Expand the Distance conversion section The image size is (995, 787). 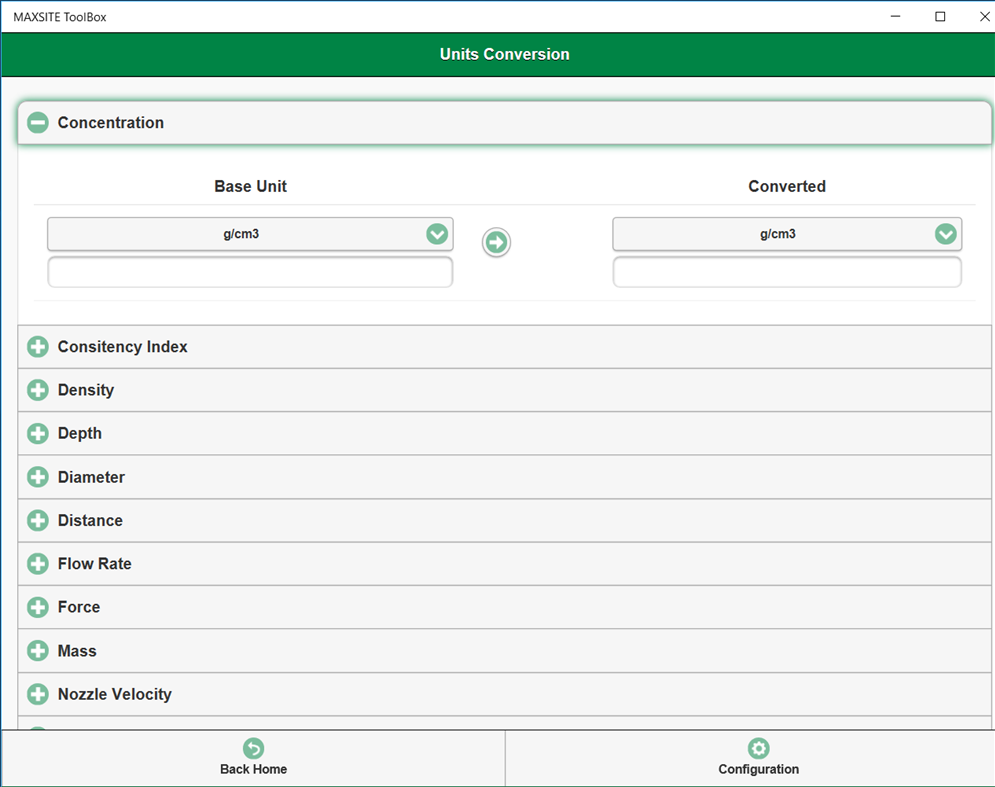click(x=37, y=520)
